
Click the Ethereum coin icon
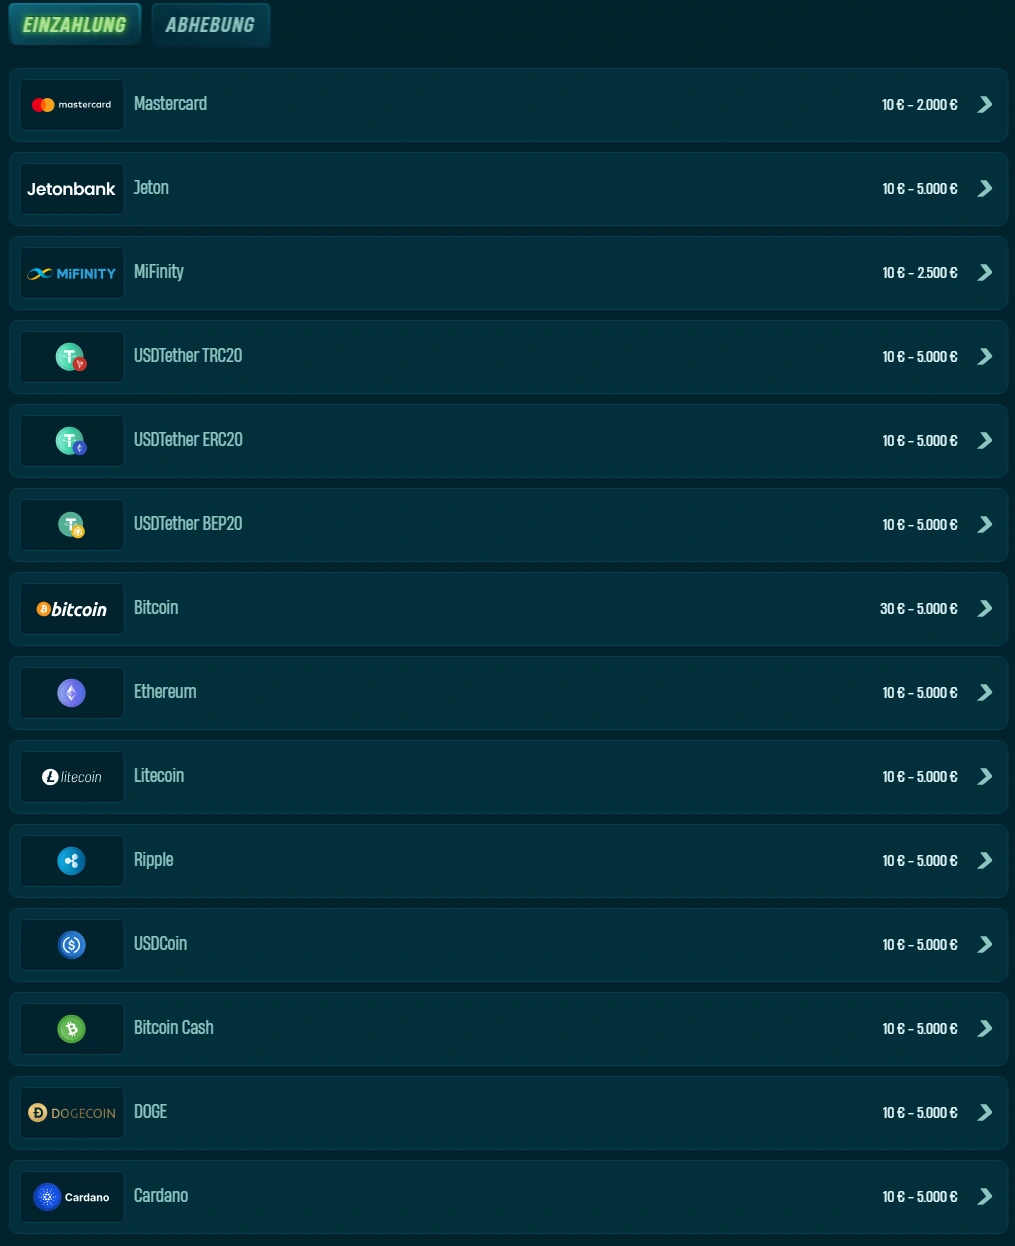pyautogui.click(x=72, y=693)
